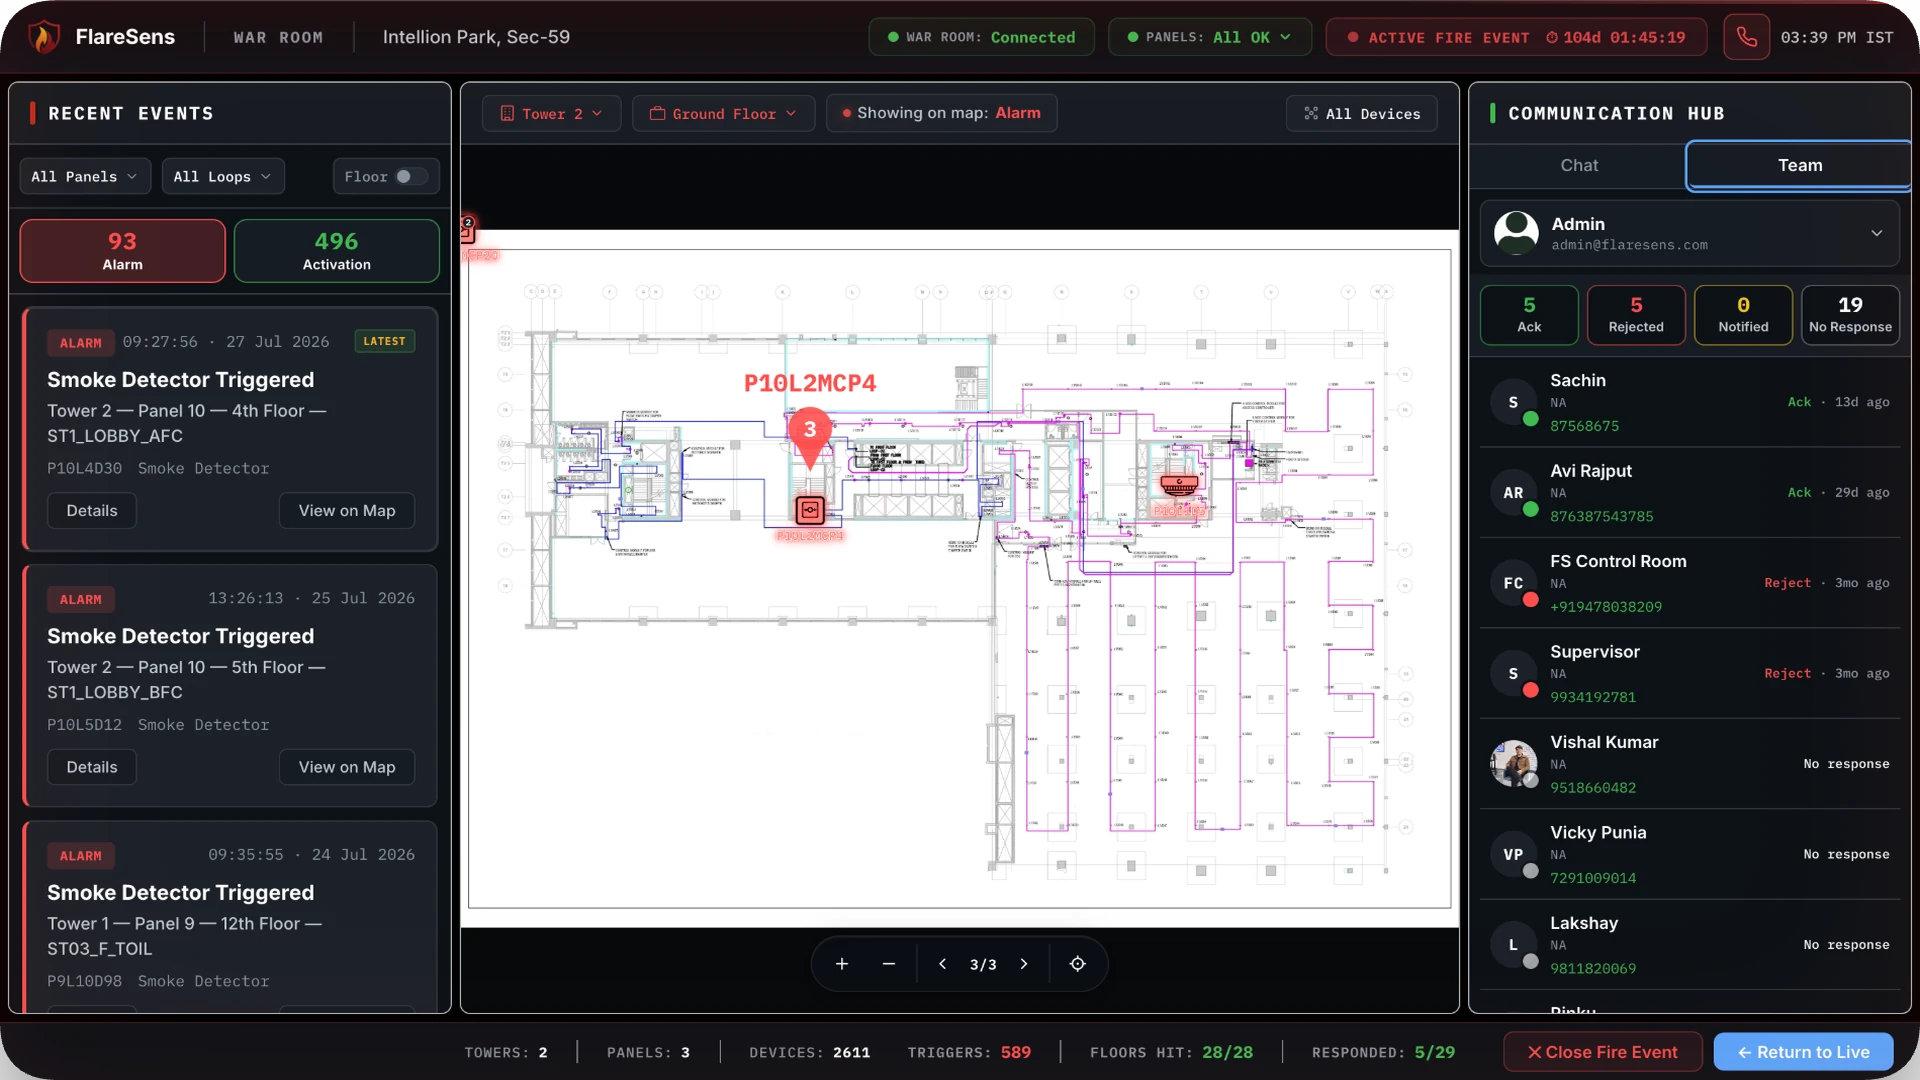The width and height of the screenshot is (1920, 1080).
Task: Click the War Room Connected status pill
Action: (x=981, y=37)
